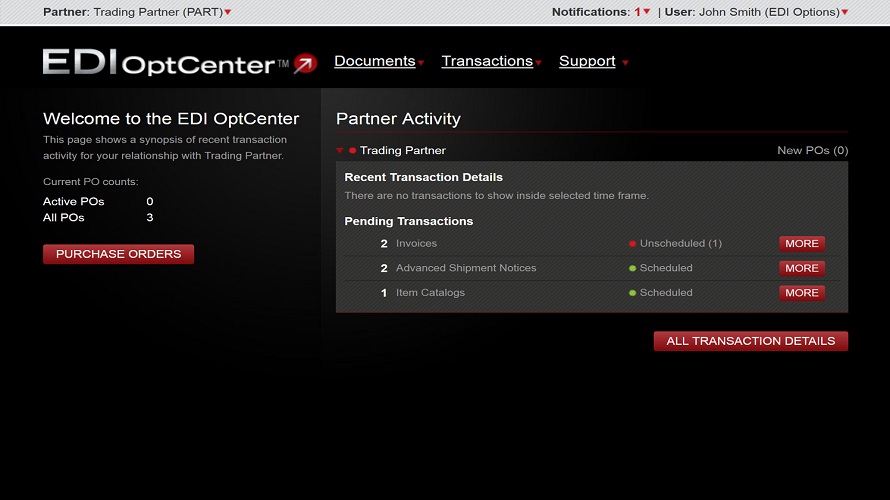Click MORE for Invoices row
This screenshot has height=500, width=890.
[801, 243]
